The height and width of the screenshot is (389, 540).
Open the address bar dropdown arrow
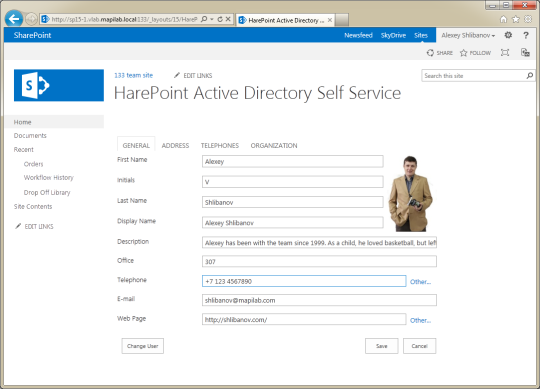[x=212, y=19]
